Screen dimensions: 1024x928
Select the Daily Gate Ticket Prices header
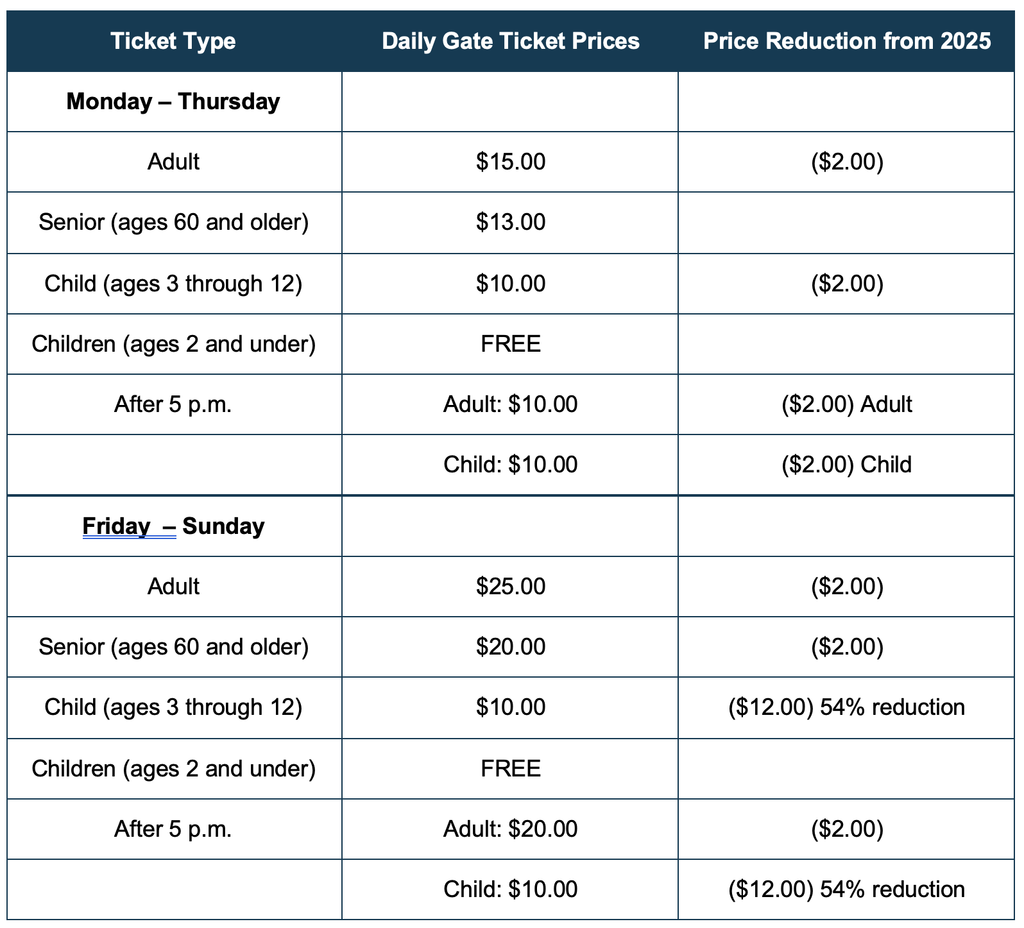[x=510, y=41]
